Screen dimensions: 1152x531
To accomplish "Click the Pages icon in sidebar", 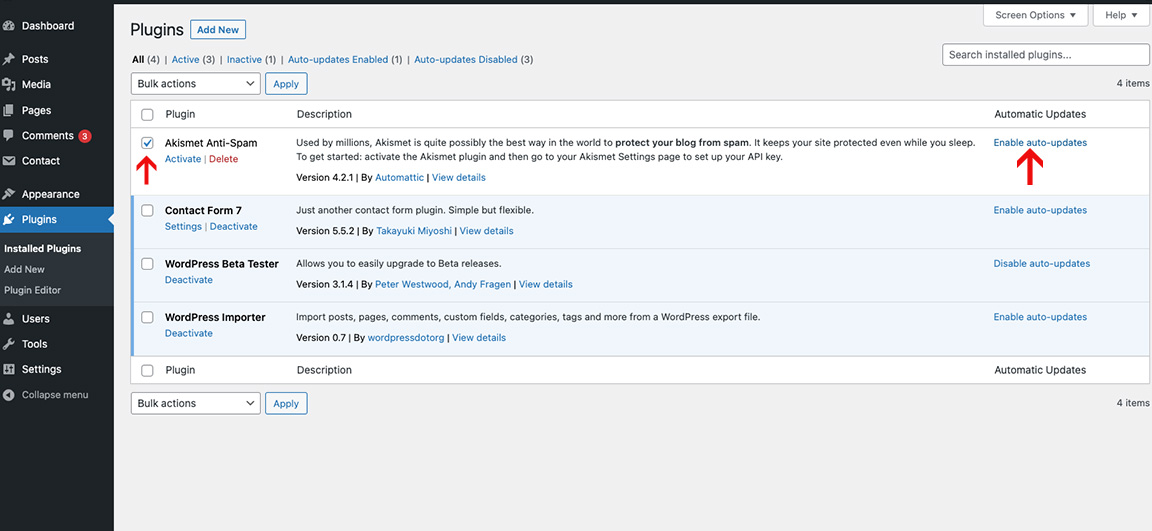I will pyautogui.click(x=9, y=110).
